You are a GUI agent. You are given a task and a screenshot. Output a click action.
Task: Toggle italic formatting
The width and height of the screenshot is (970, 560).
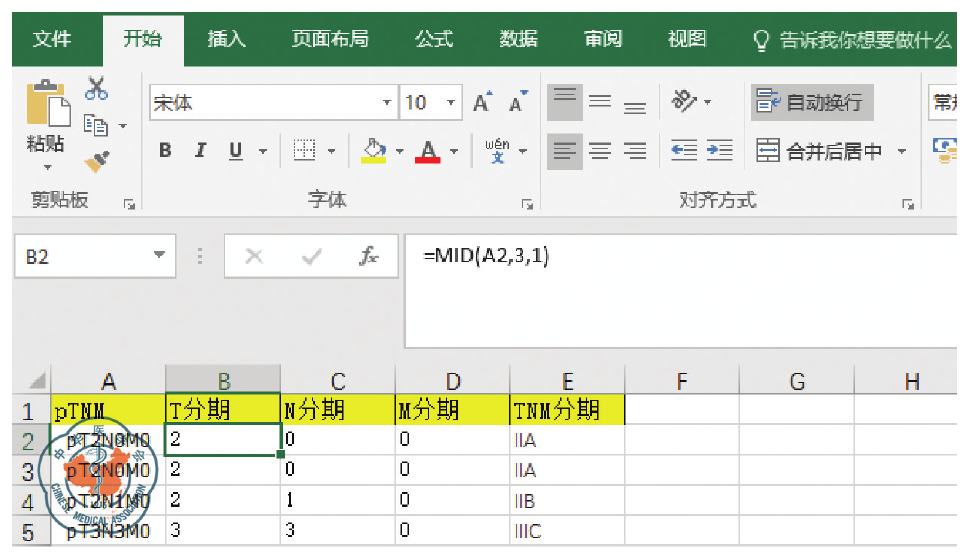tap(200, 151)
